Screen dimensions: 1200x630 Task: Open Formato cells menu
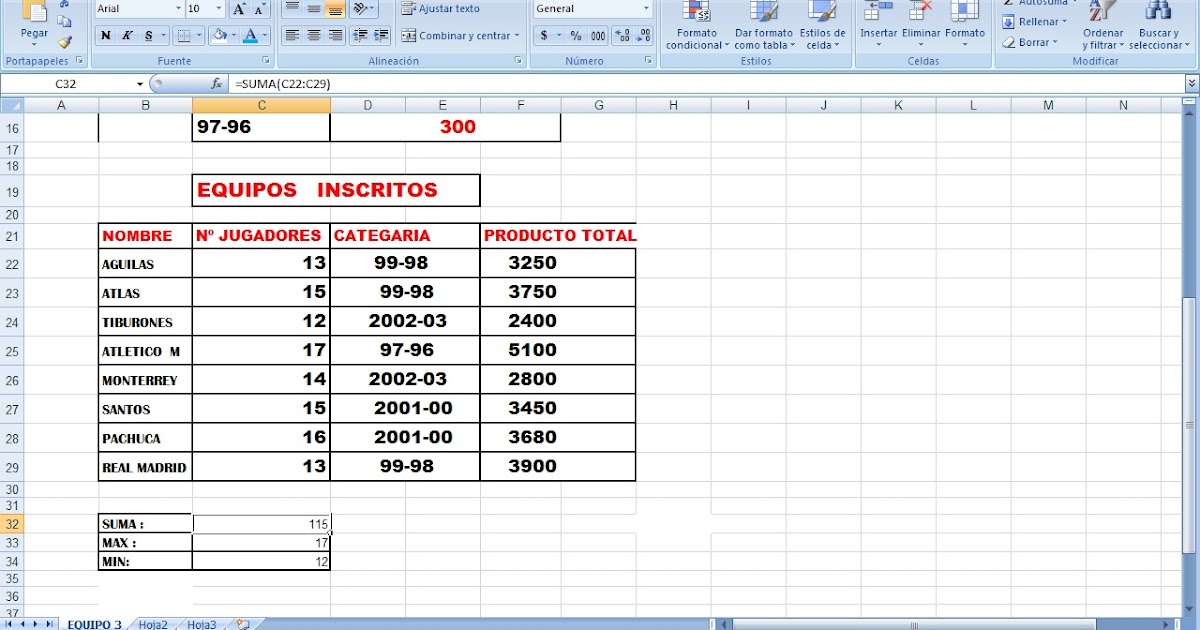point(965,22)
